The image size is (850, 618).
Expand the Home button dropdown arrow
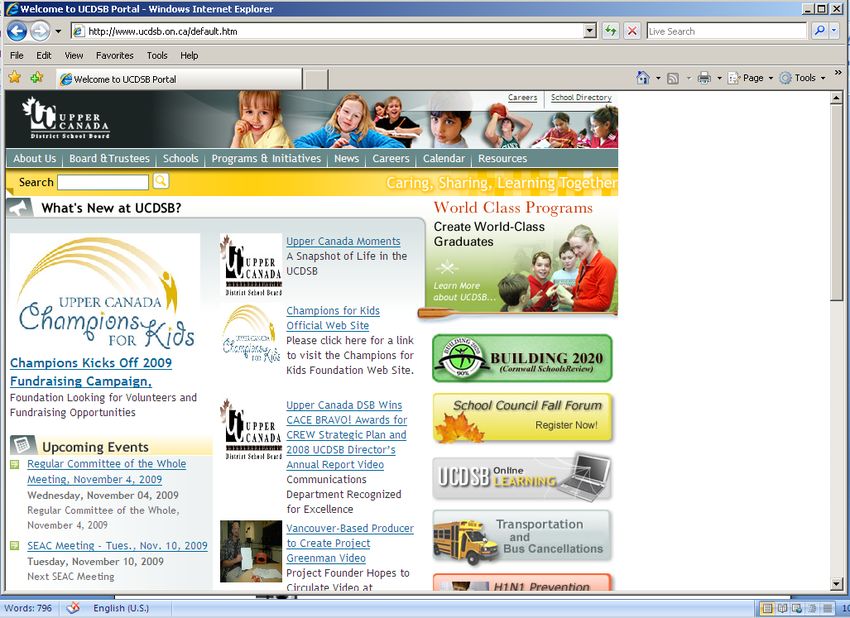658,79
